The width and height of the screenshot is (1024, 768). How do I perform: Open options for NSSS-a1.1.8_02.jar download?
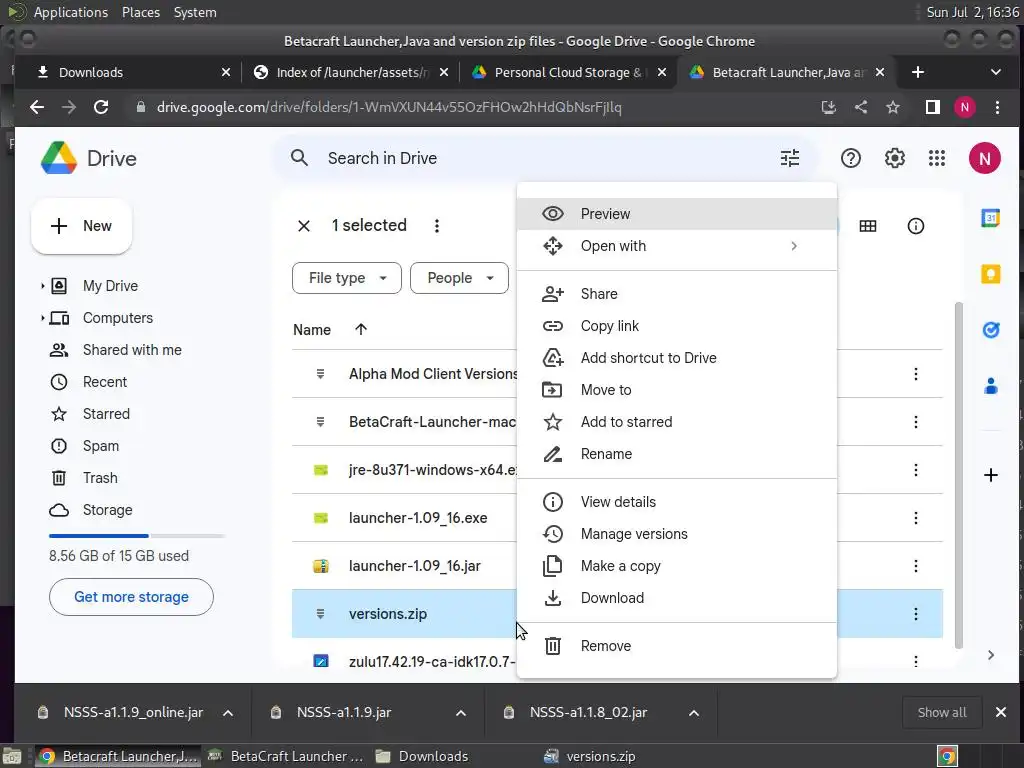click(x=694, y=713)
